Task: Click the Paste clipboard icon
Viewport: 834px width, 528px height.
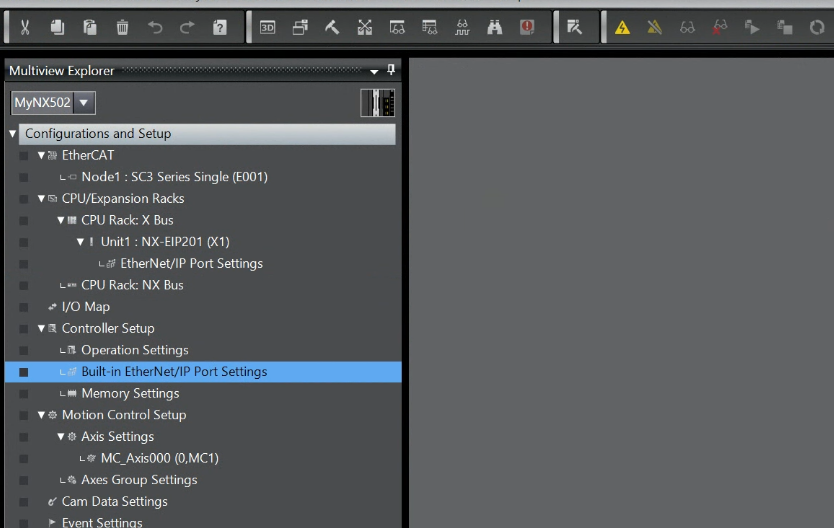Action: [x=90, y=28]
